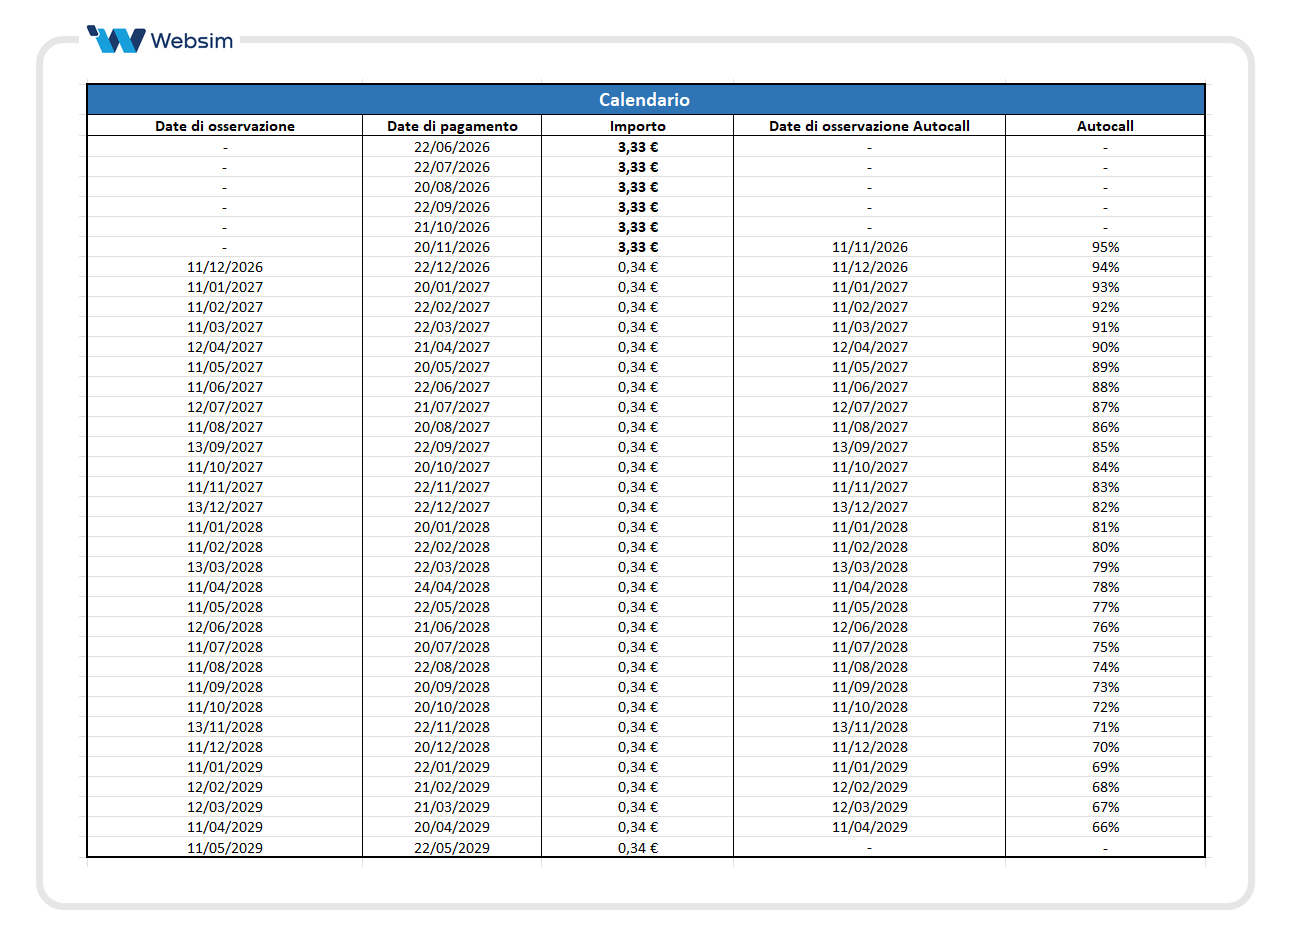Select payment date 20/07/2028
This screenshot has width=1291, height=946.
point(452,647)
